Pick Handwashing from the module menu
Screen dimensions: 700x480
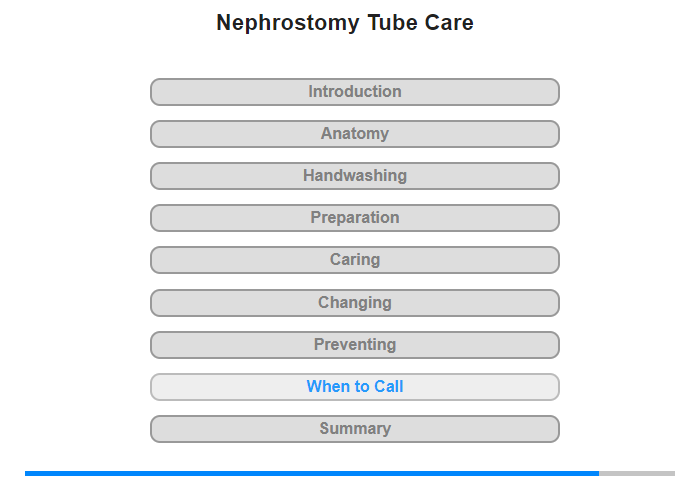click(x=355, y=176)
